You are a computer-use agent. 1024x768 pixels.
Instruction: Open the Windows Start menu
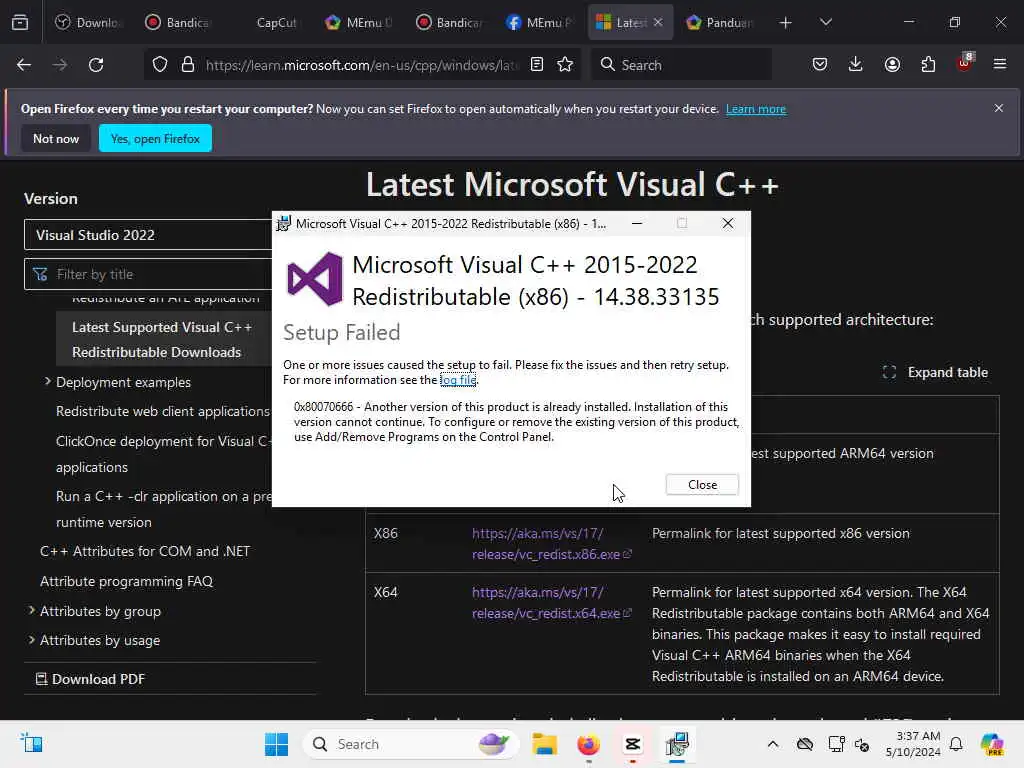[x=276, y=744]
